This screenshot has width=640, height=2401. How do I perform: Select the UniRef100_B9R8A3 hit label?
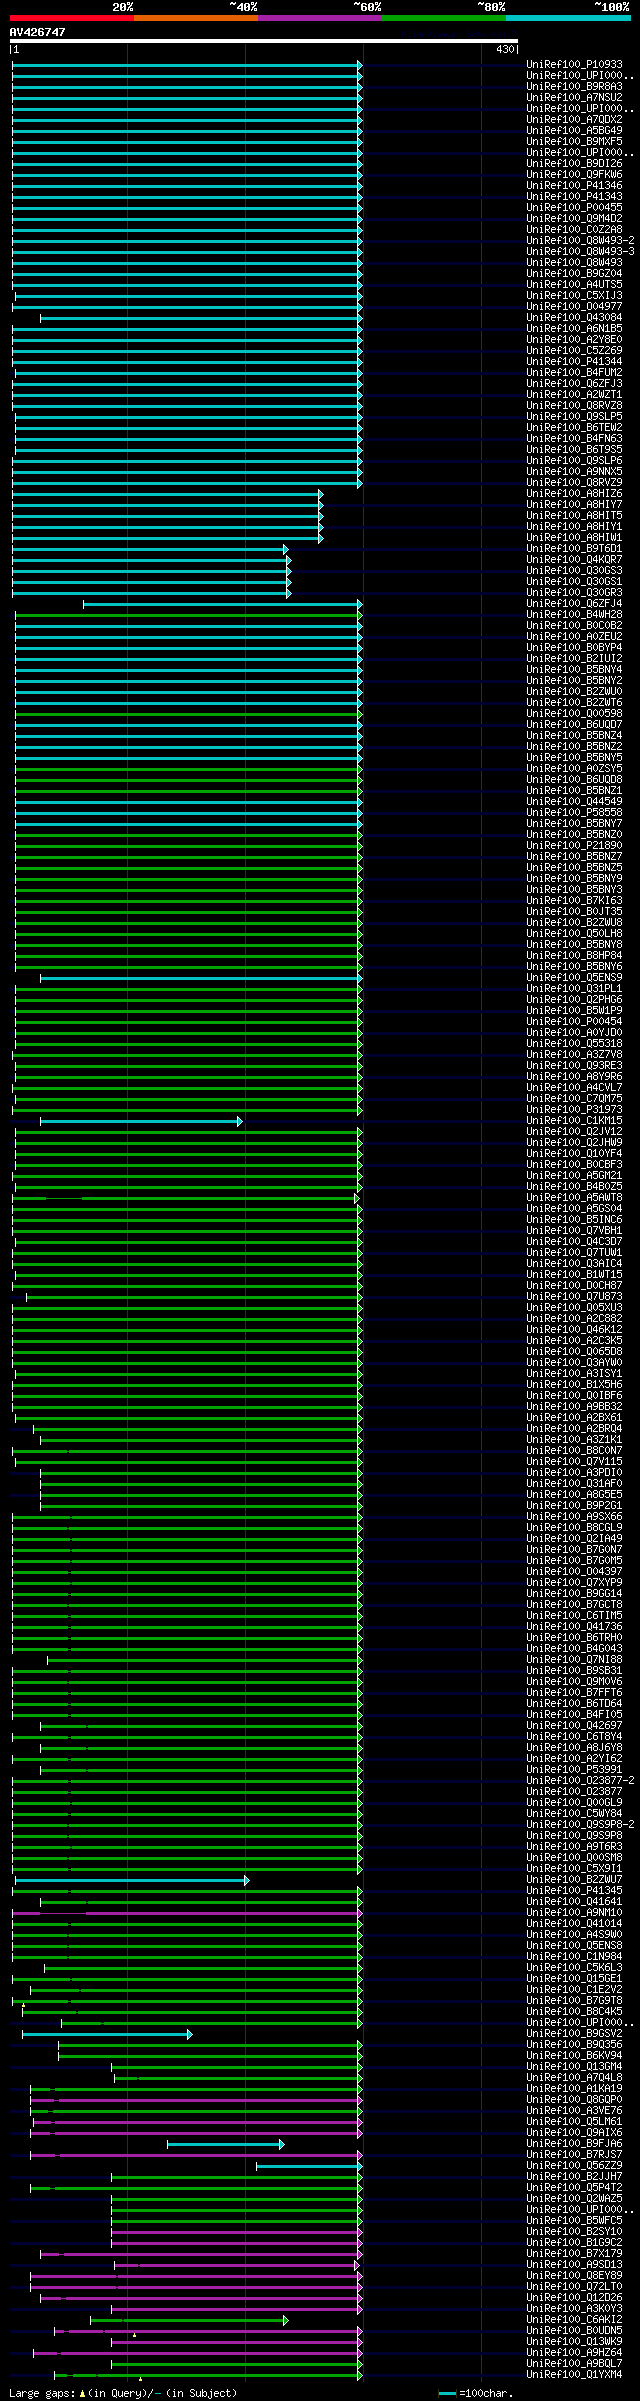click(x=574, y=87)
